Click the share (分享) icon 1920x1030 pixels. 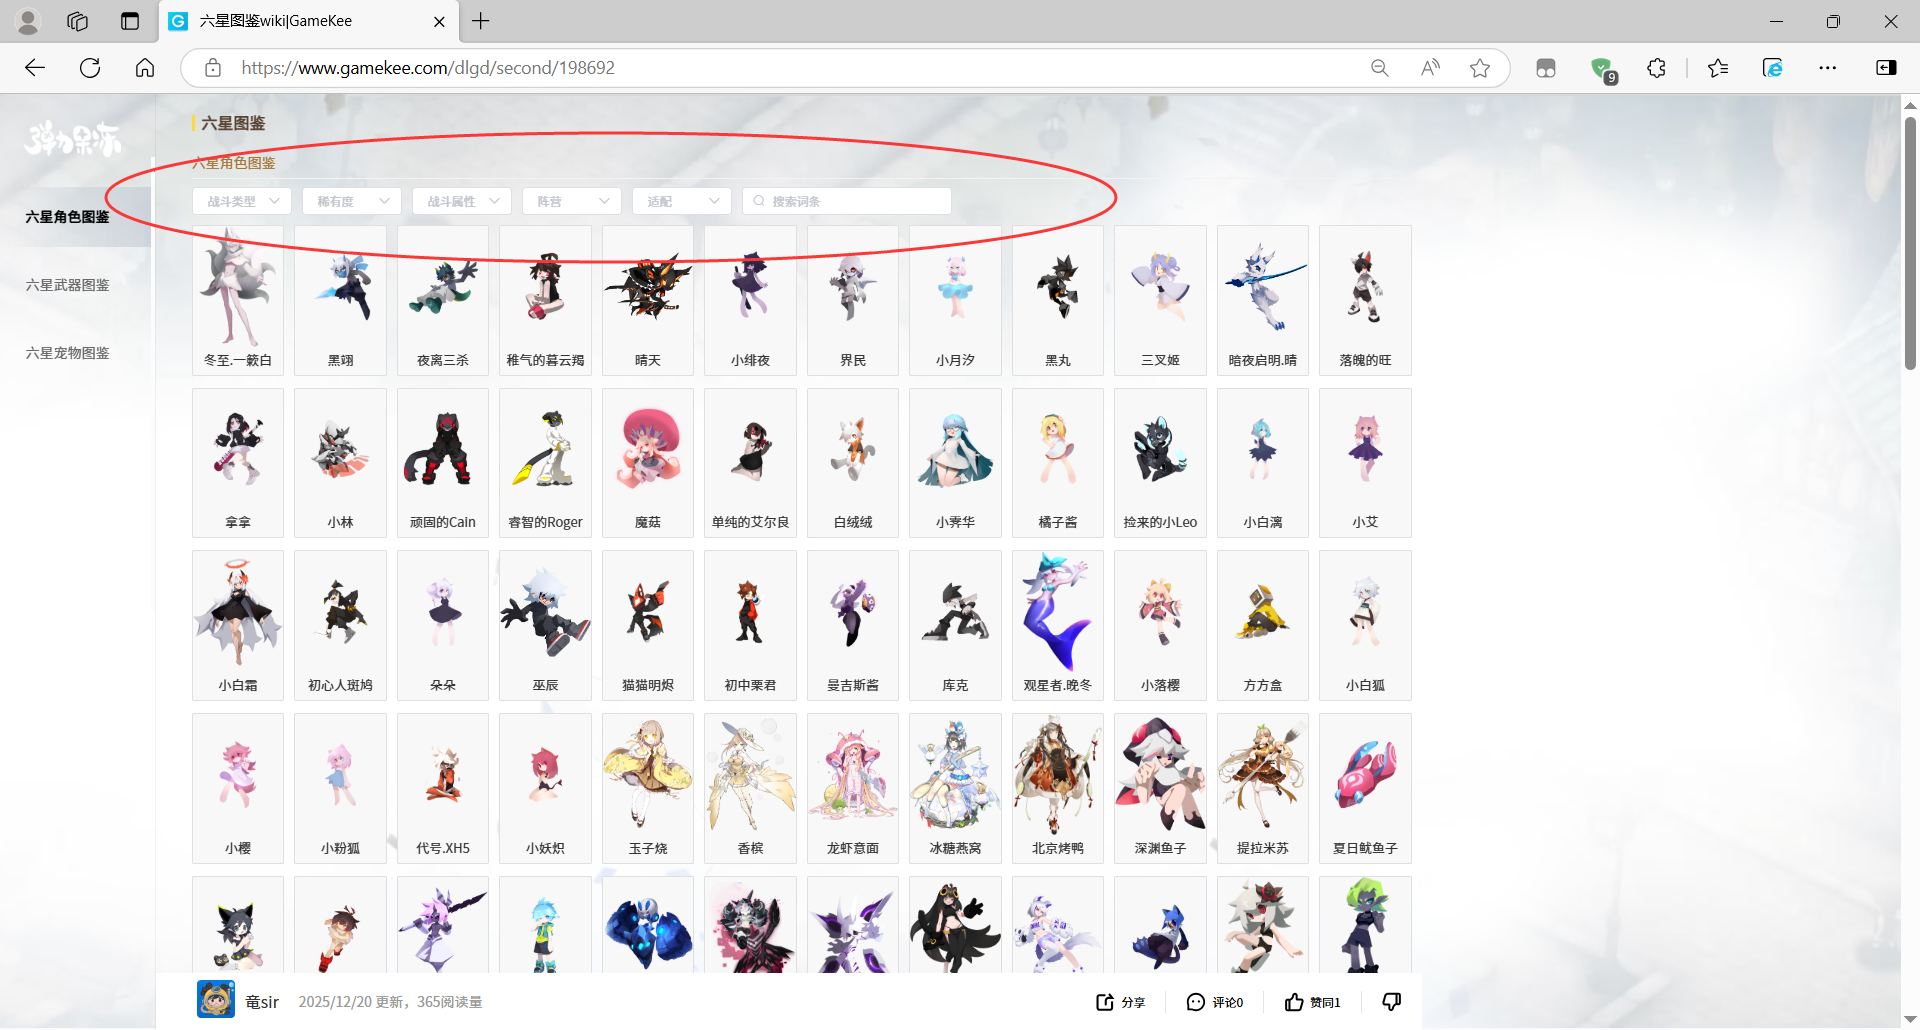tap(1105, 1002)
